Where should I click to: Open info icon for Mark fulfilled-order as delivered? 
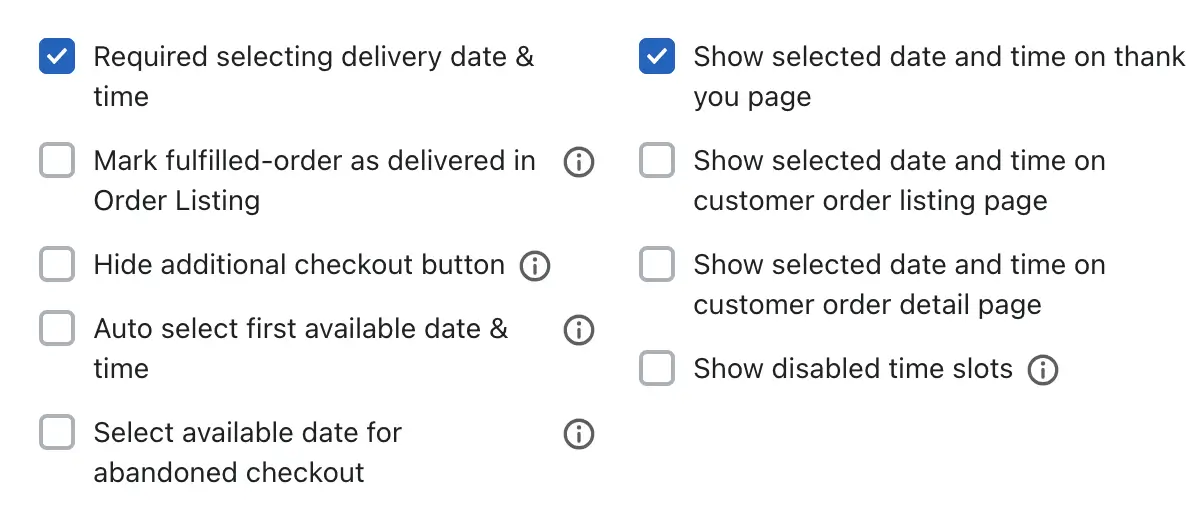click(579, 162)
